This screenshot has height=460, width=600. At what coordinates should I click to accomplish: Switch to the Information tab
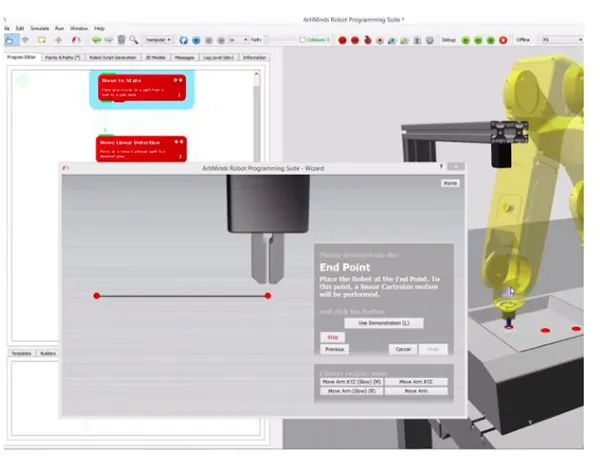point(254,57)
